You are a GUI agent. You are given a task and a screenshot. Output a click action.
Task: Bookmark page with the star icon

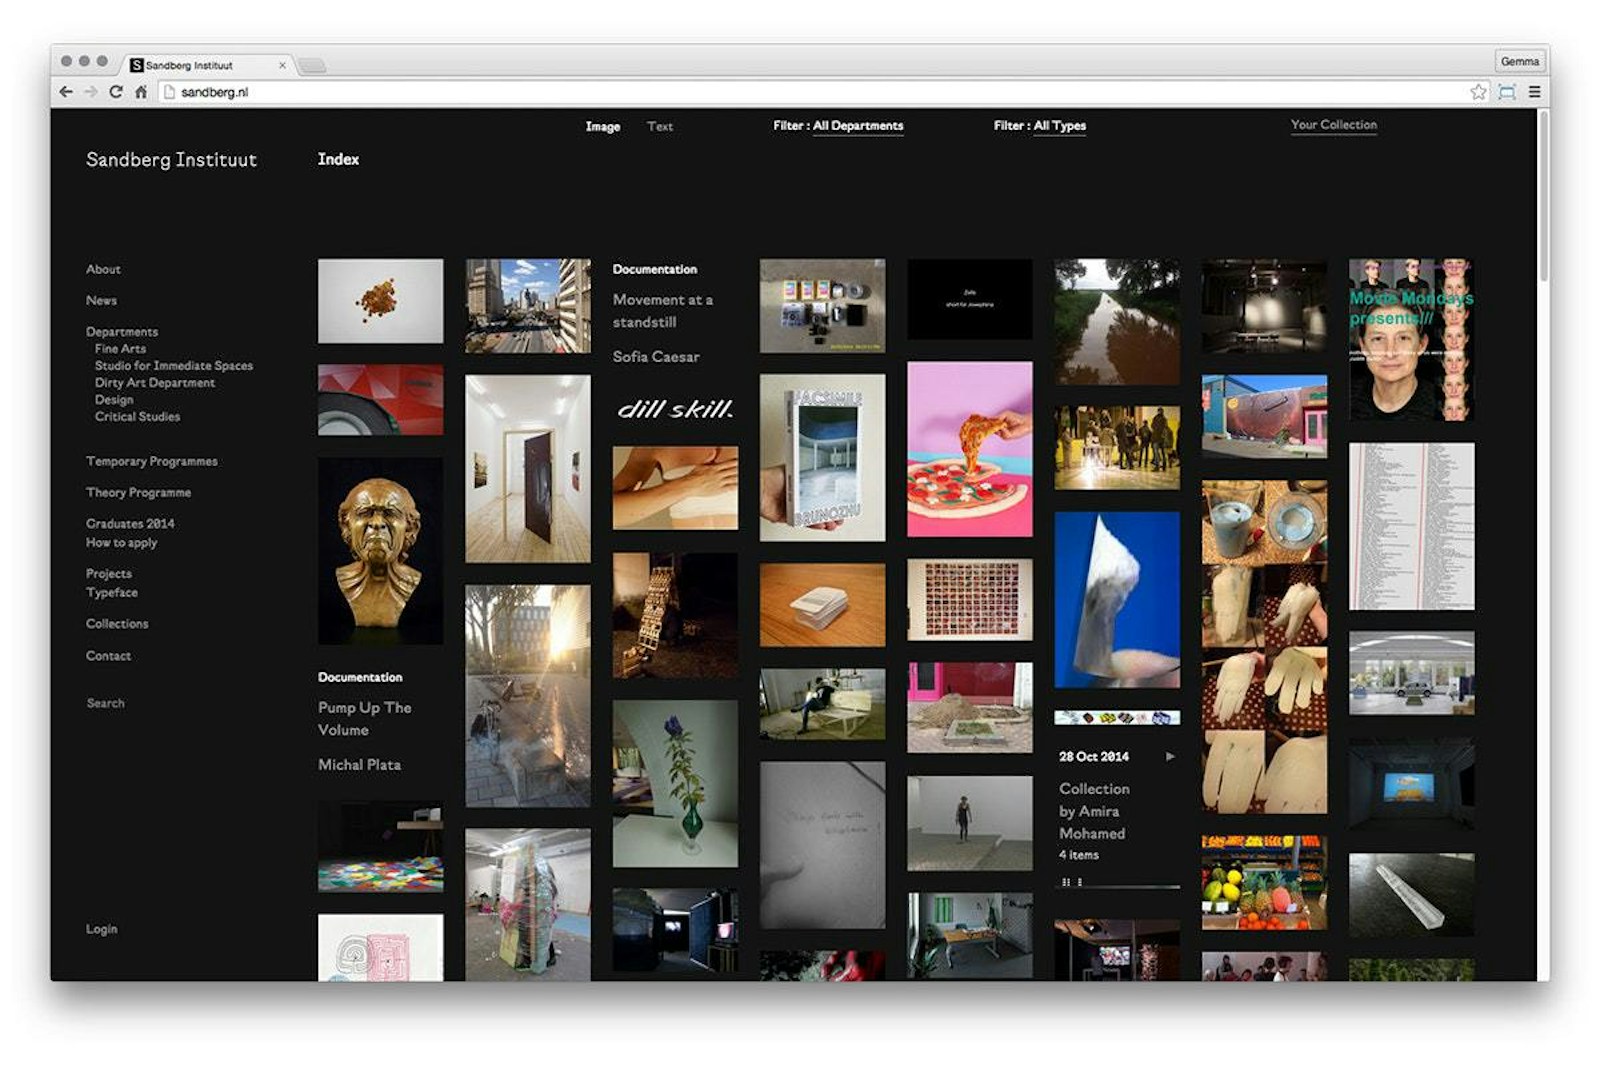(1478, 92)
